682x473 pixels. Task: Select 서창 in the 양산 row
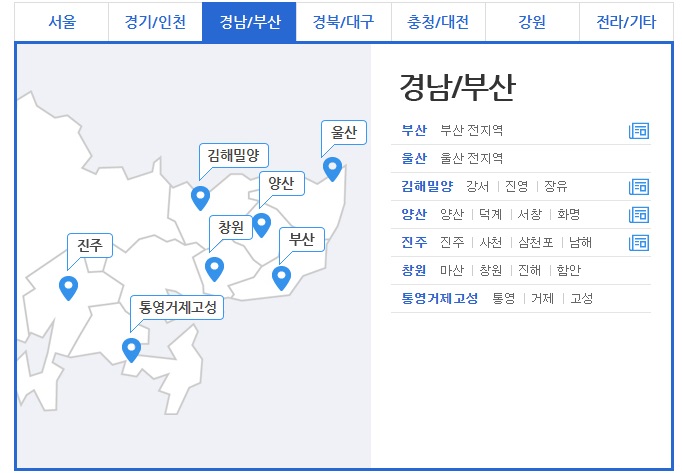click(529, 214)
